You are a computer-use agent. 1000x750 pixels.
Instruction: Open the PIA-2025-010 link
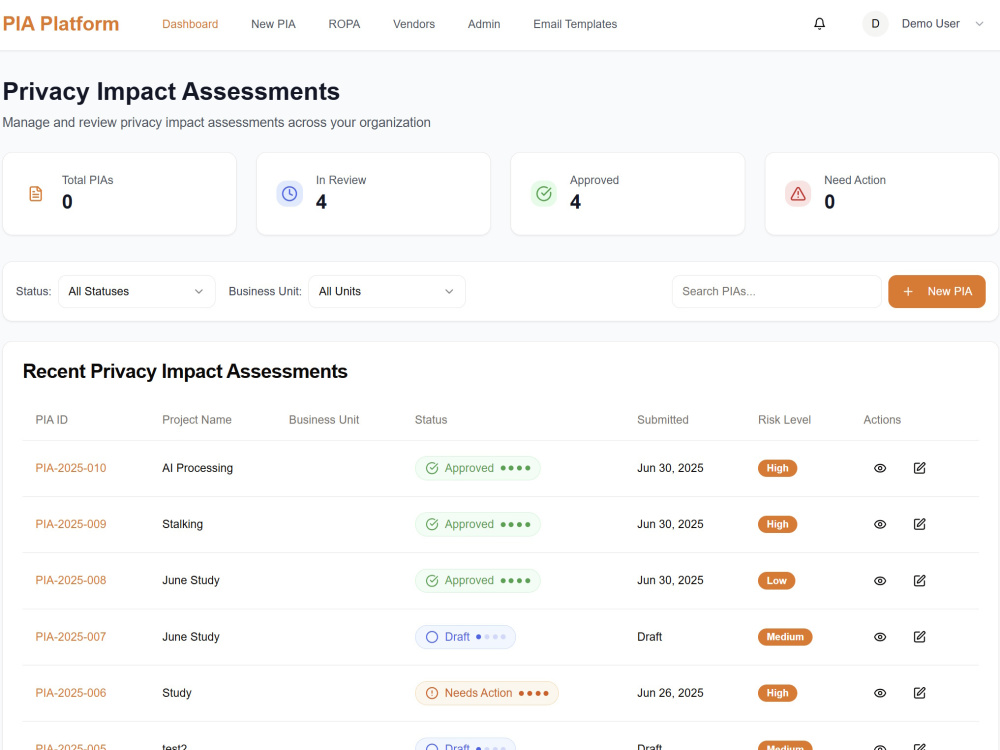[71, 468]
